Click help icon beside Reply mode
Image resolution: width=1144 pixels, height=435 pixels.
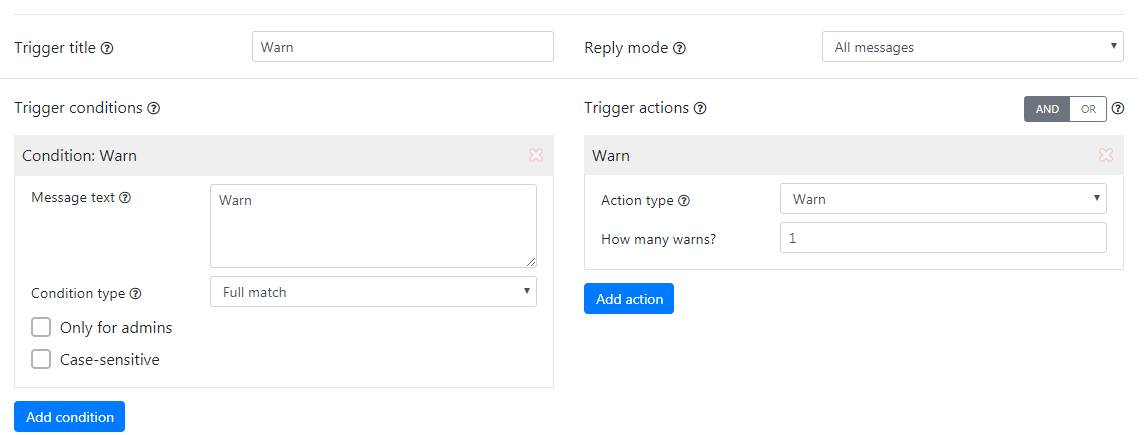pyautogui.click(x=679, y=48)
